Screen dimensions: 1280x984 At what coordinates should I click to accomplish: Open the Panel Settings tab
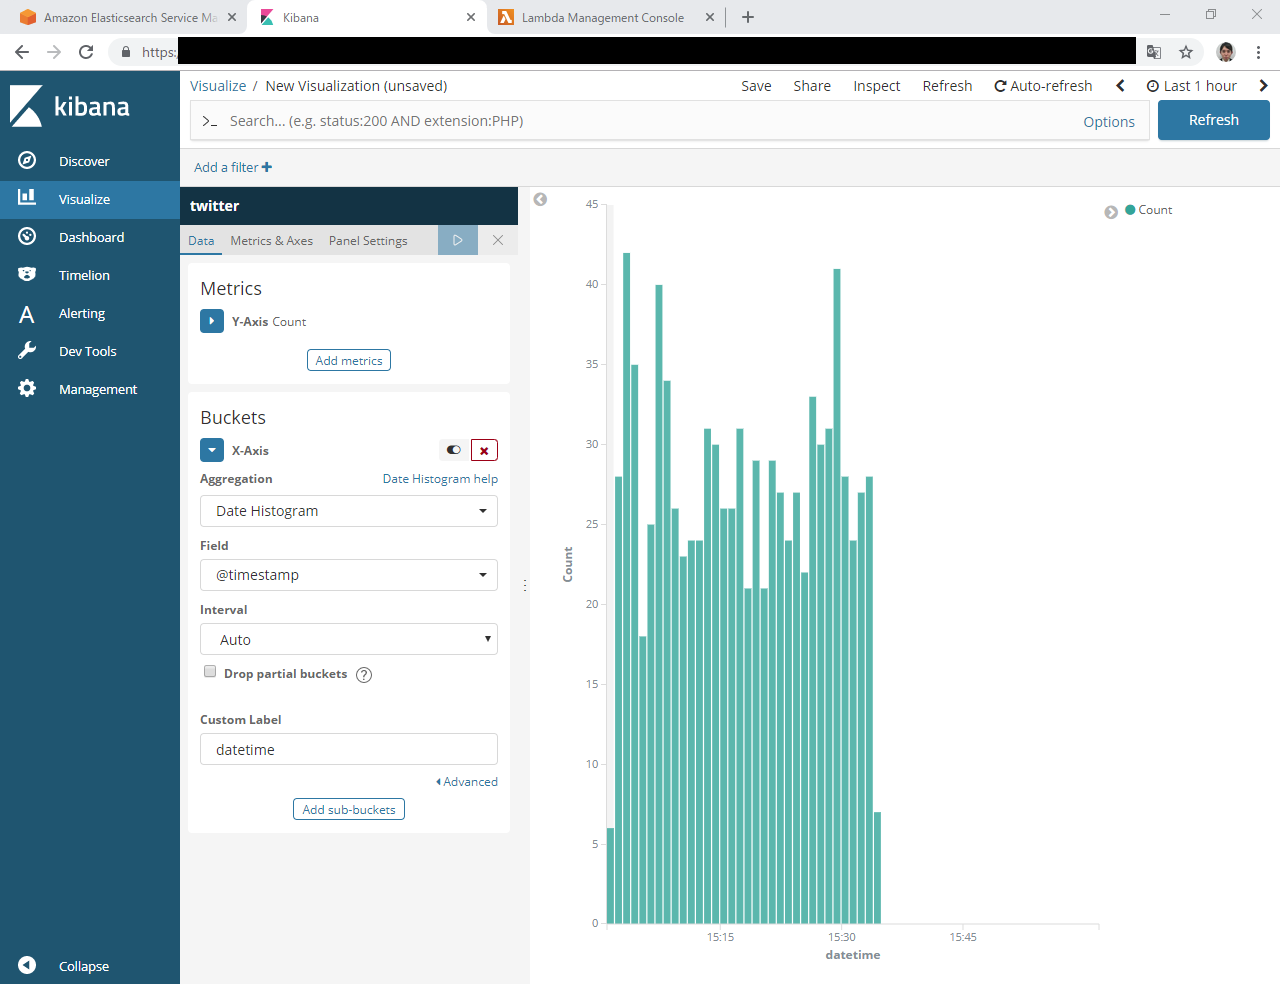tap(368, 241)
